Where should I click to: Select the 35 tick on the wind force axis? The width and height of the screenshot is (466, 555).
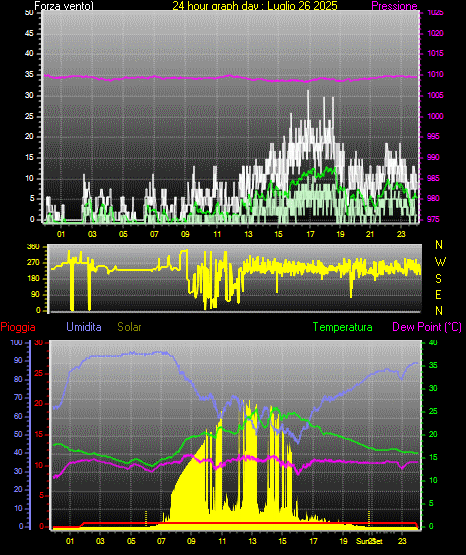[29, 74]
